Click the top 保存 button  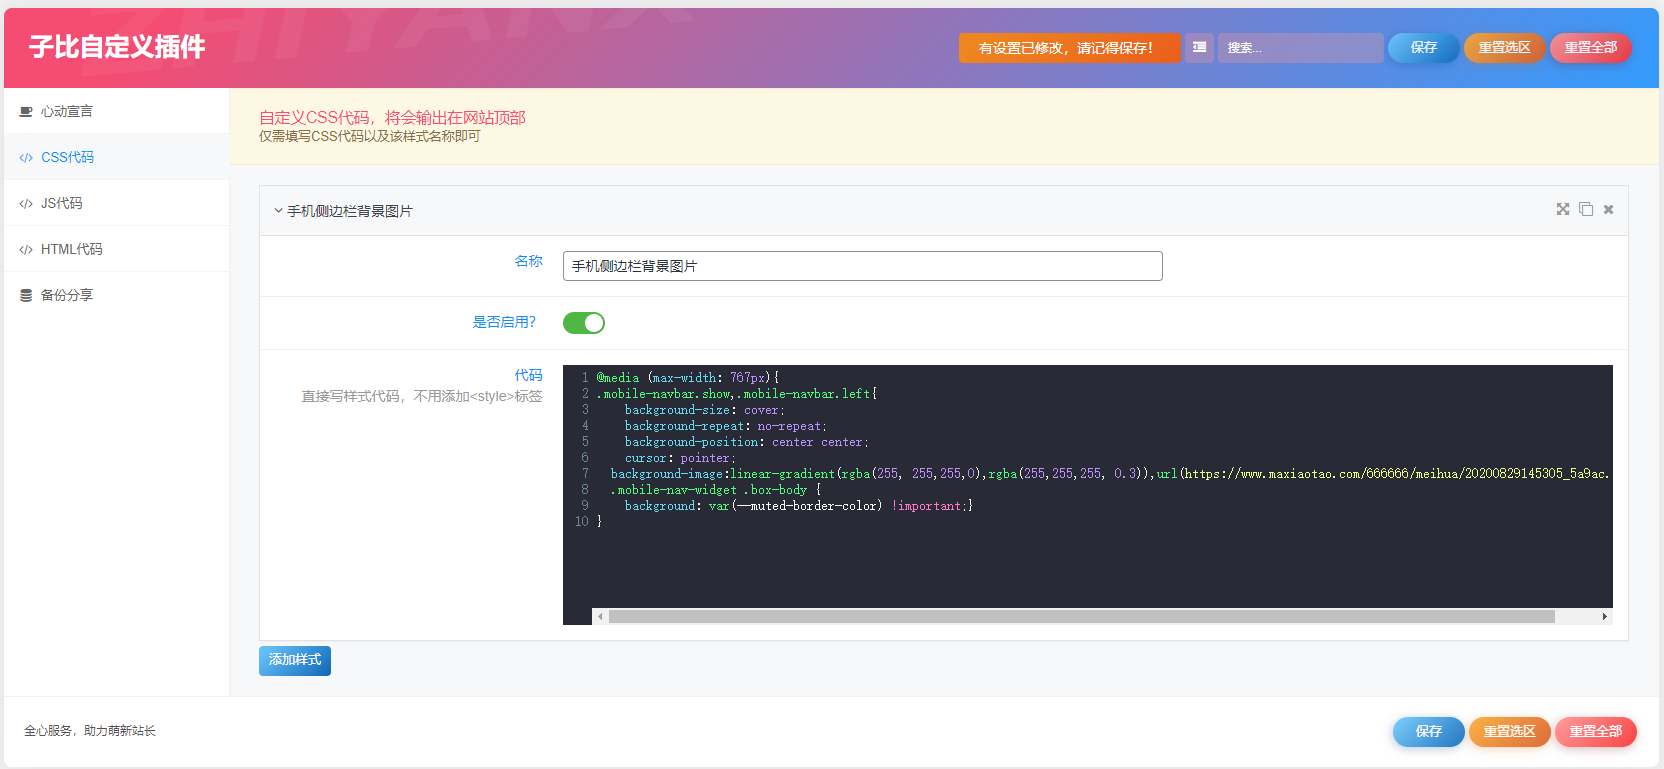(1423, 48)
